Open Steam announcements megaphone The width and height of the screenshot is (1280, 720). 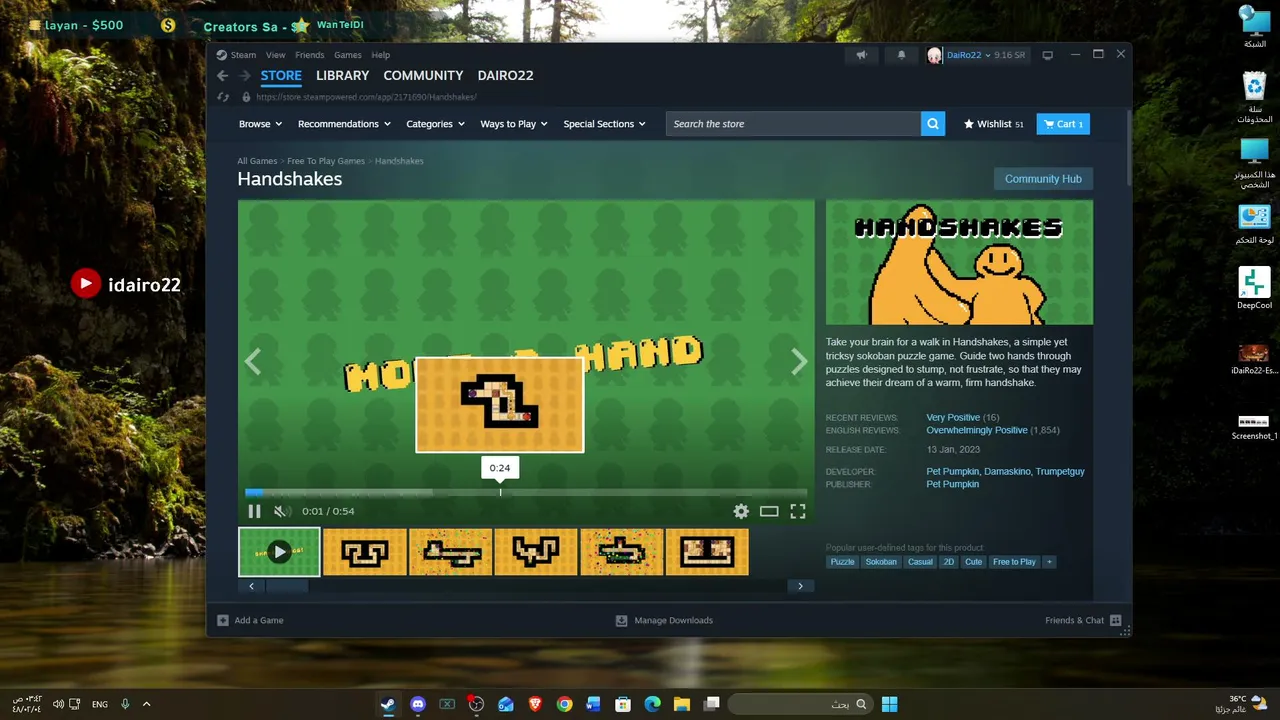(861, 55)
